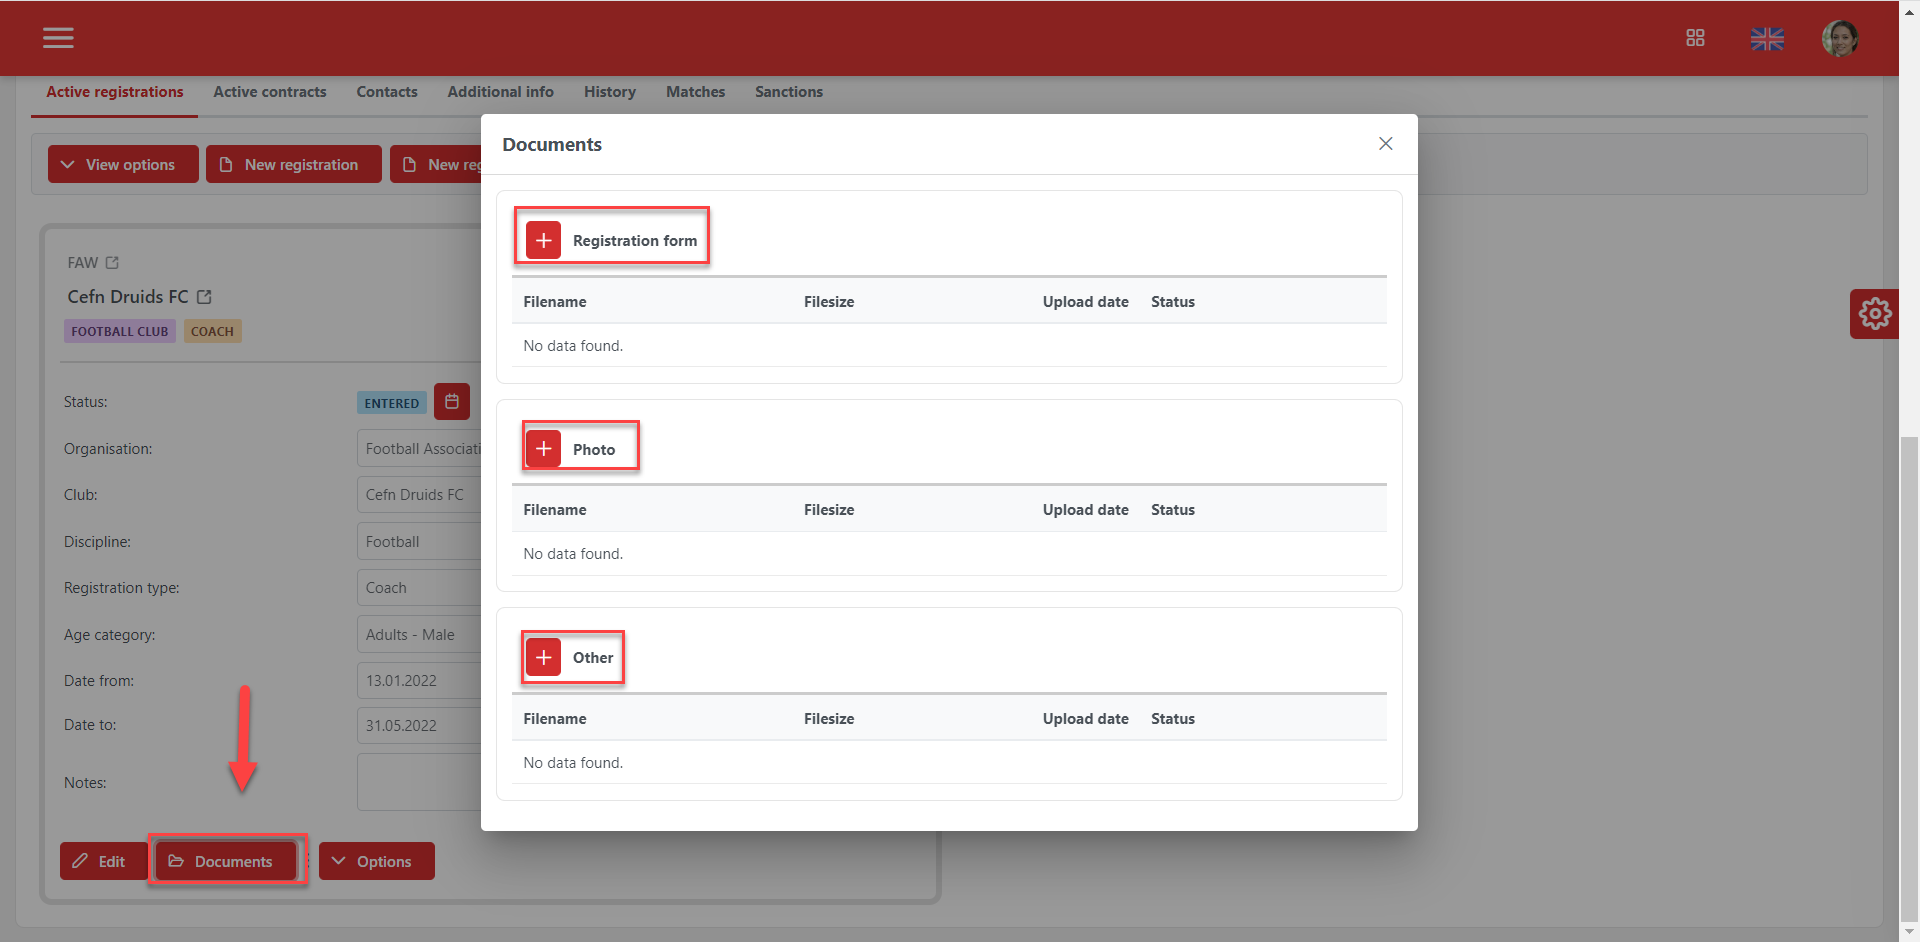Add a Photo document with plus icon

pos(544,450)
